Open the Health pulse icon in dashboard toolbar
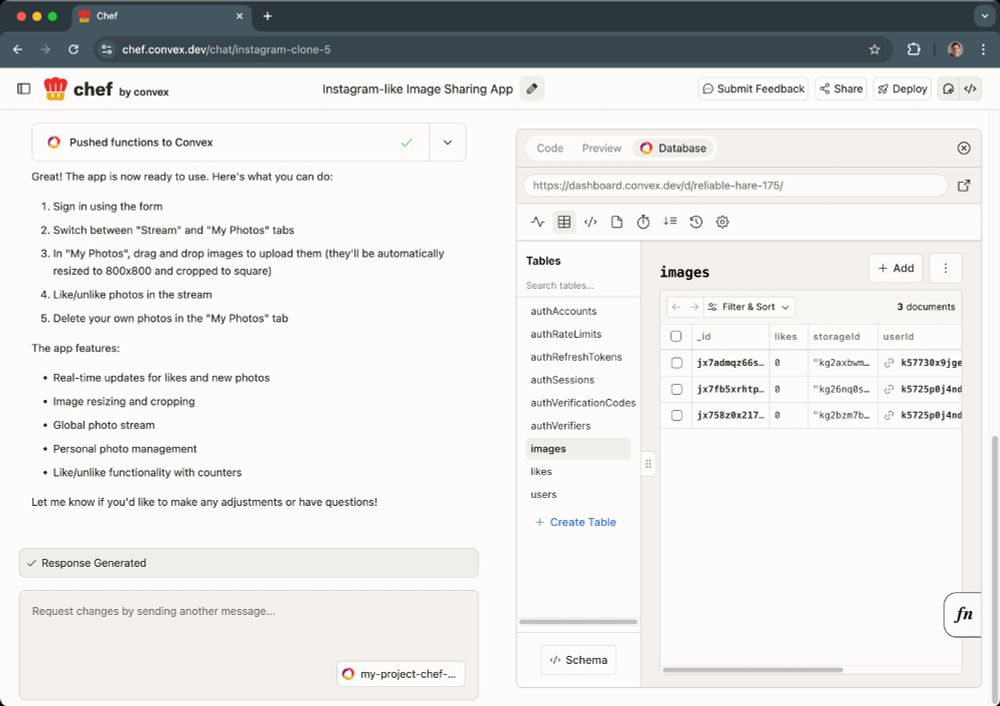The image size is (1000, 706). pyautogui.click(x=538, y=222)
